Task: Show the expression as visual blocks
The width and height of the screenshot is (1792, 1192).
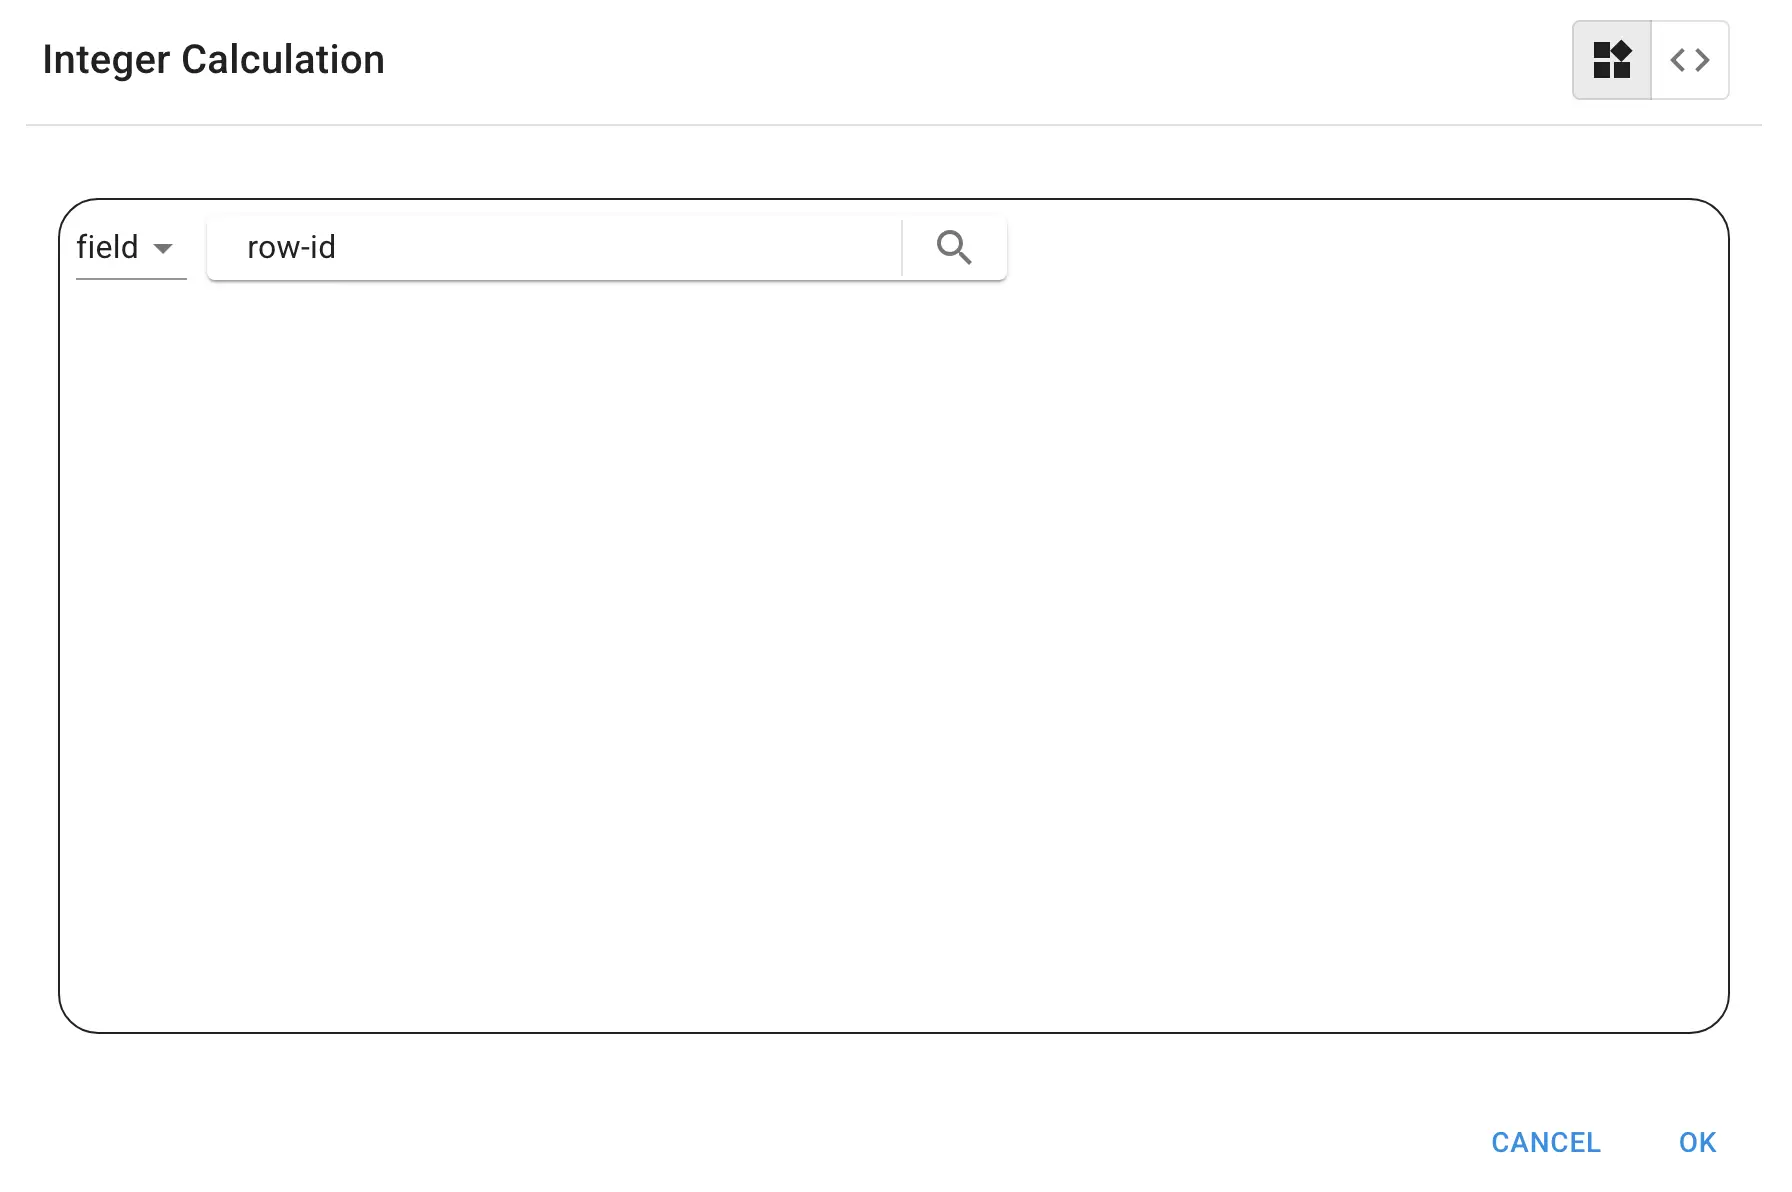Action: [1611, 60]
